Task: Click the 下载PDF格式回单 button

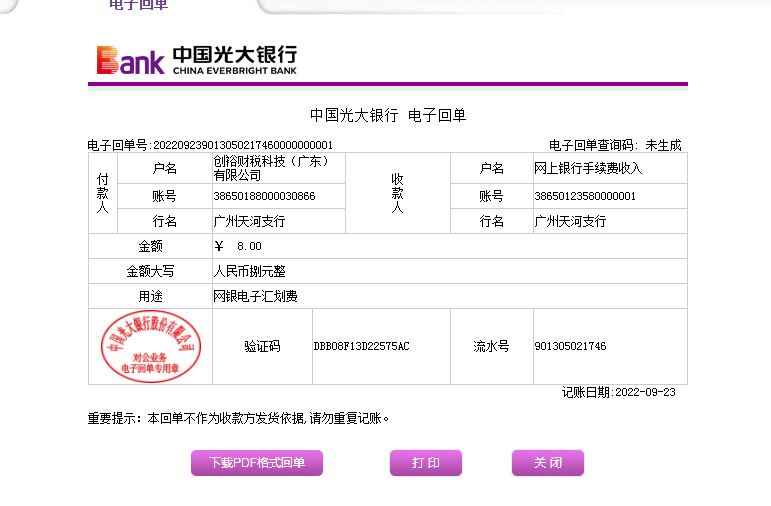Action: click(257, 463)
